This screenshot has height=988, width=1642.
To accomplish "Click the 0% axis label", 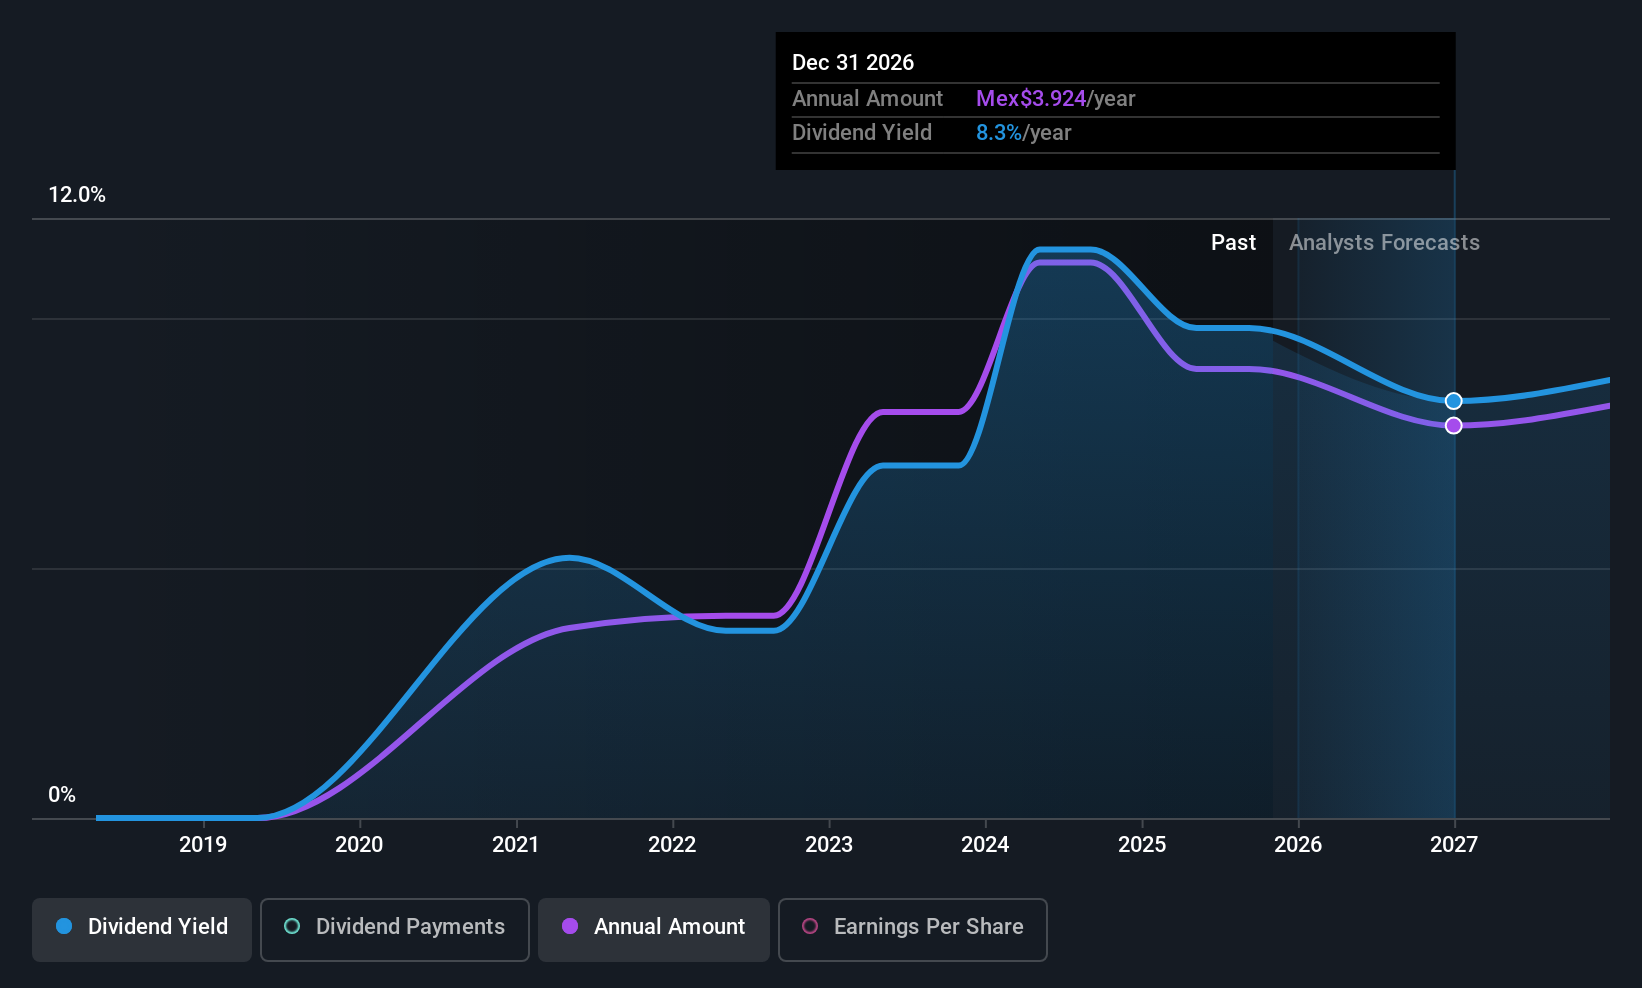I will click(x=62, y=794).
